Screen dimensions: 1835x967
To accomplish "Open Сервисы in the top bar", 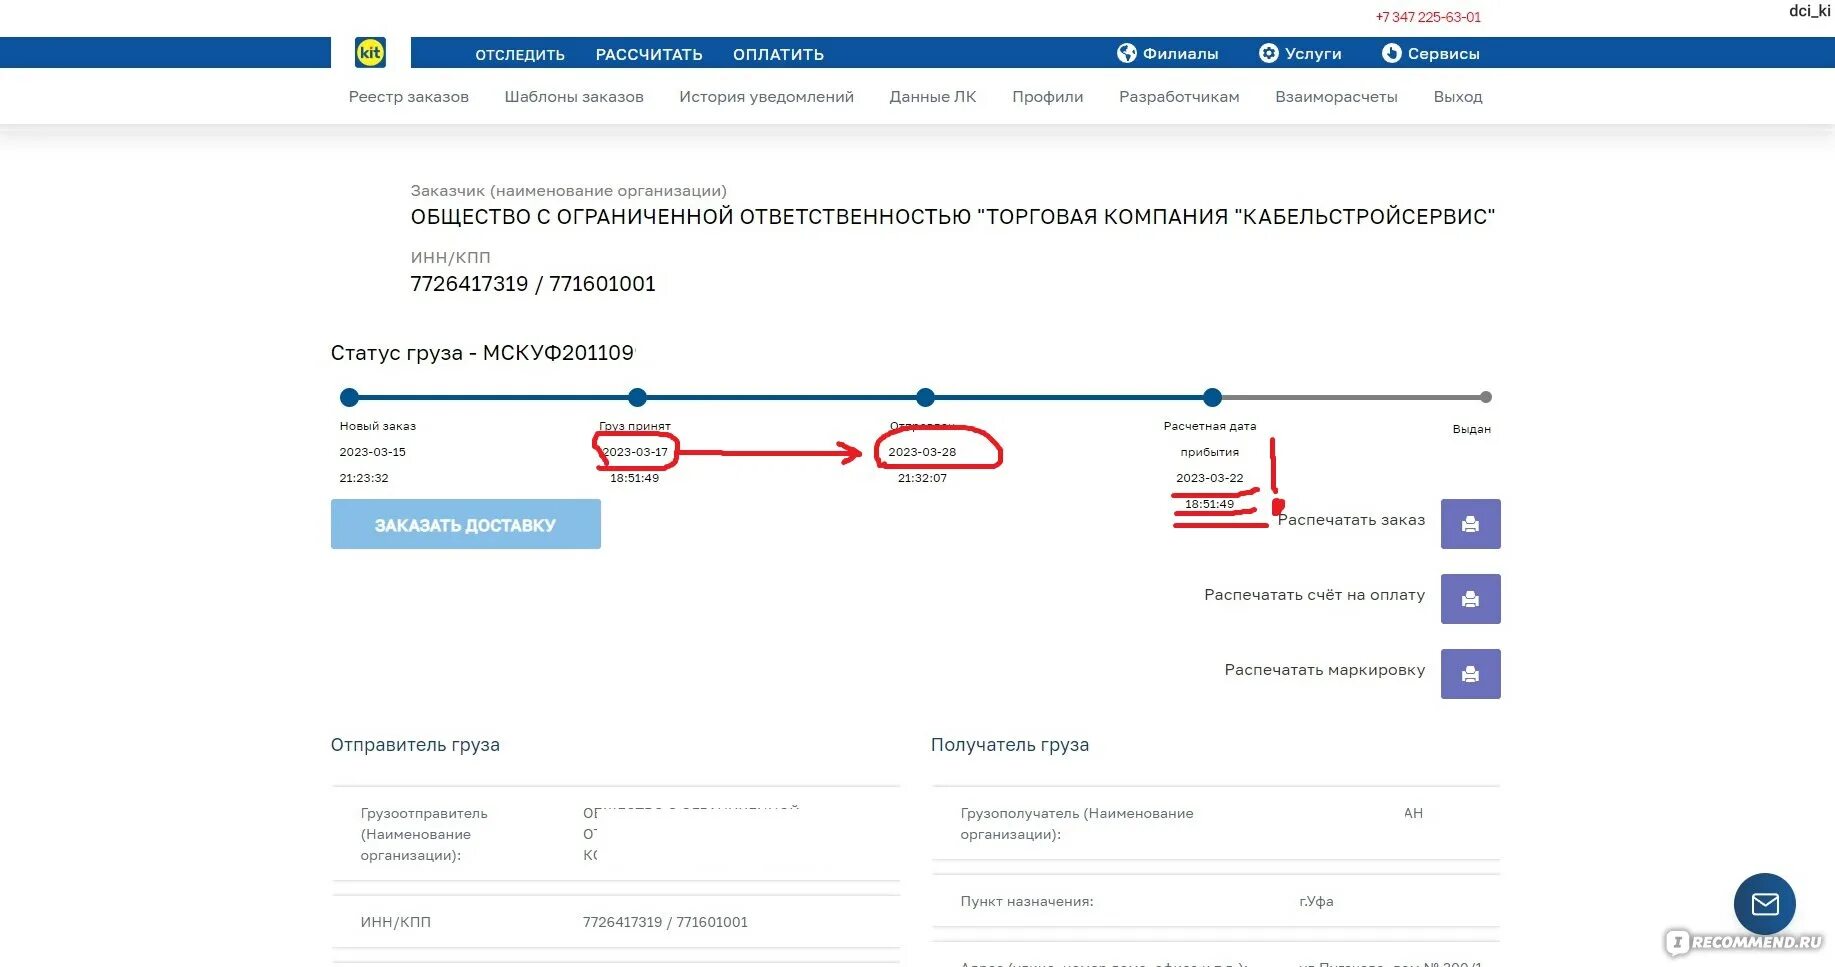I will [1443, 54].
